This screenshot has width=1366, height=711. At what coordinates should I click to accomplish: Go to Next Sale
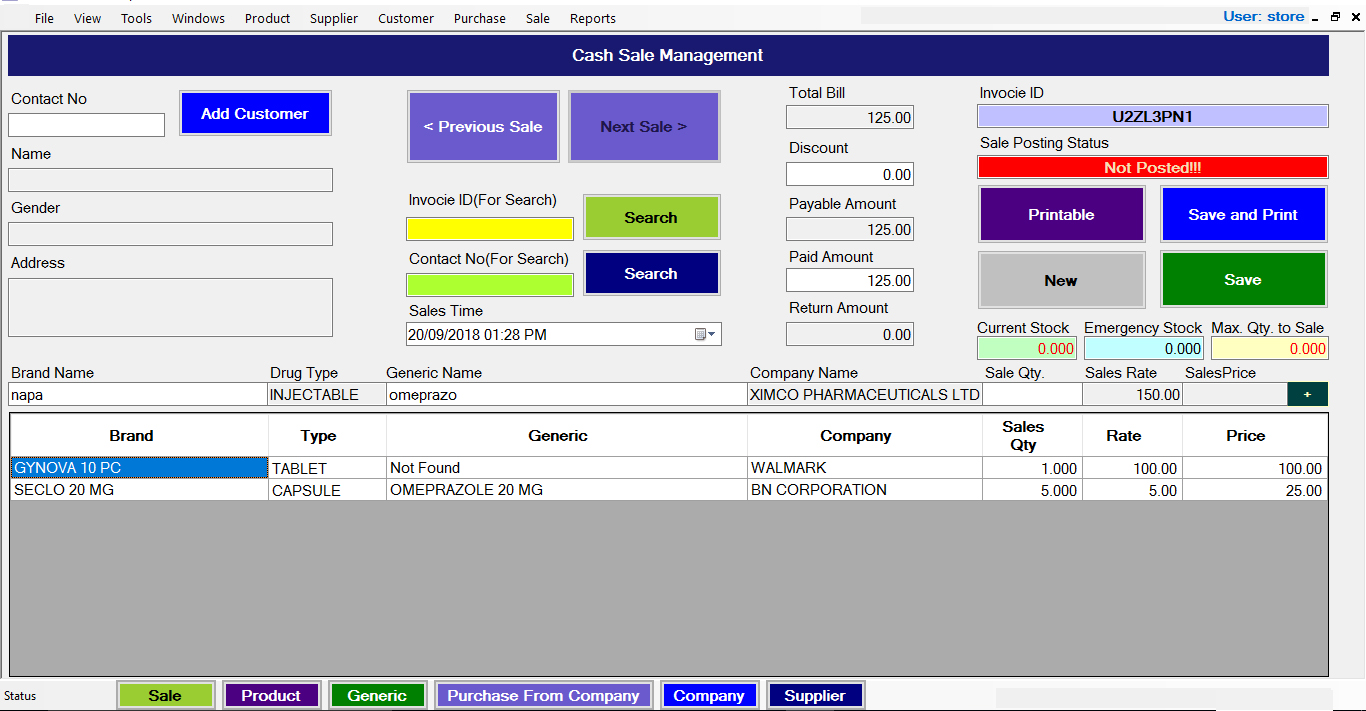(644, 127)
